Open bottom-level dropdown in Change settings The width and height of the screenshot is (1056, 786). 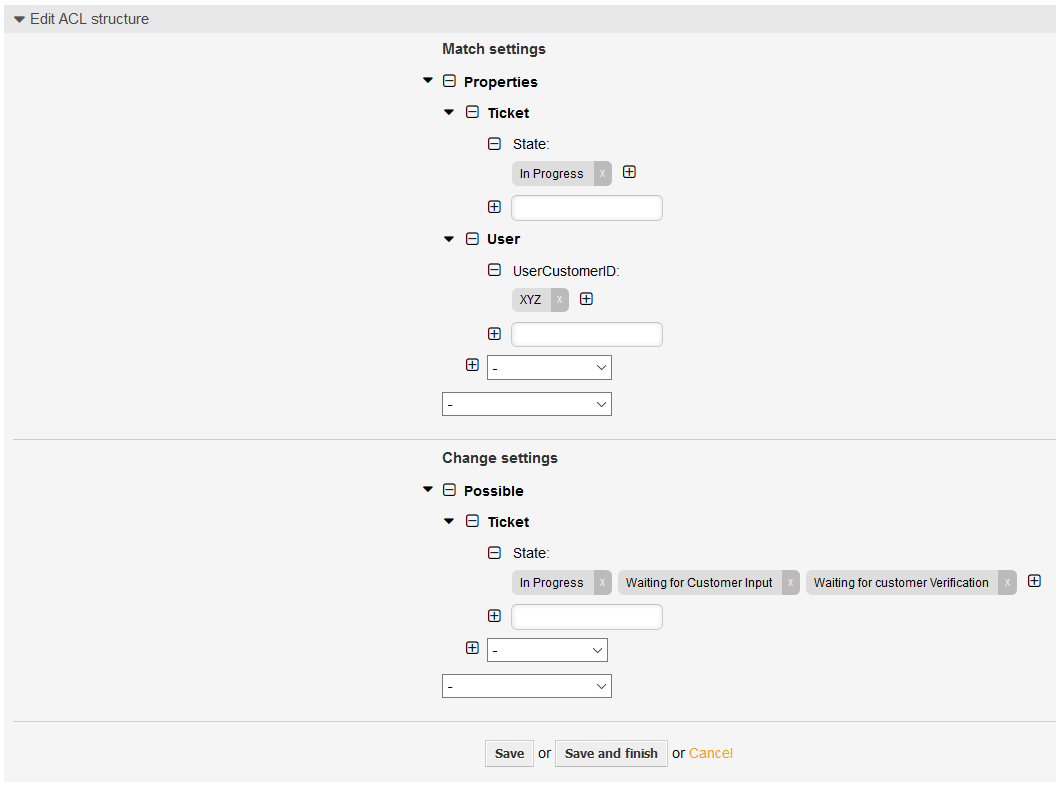pyautogui.click(x=526, y=686)
